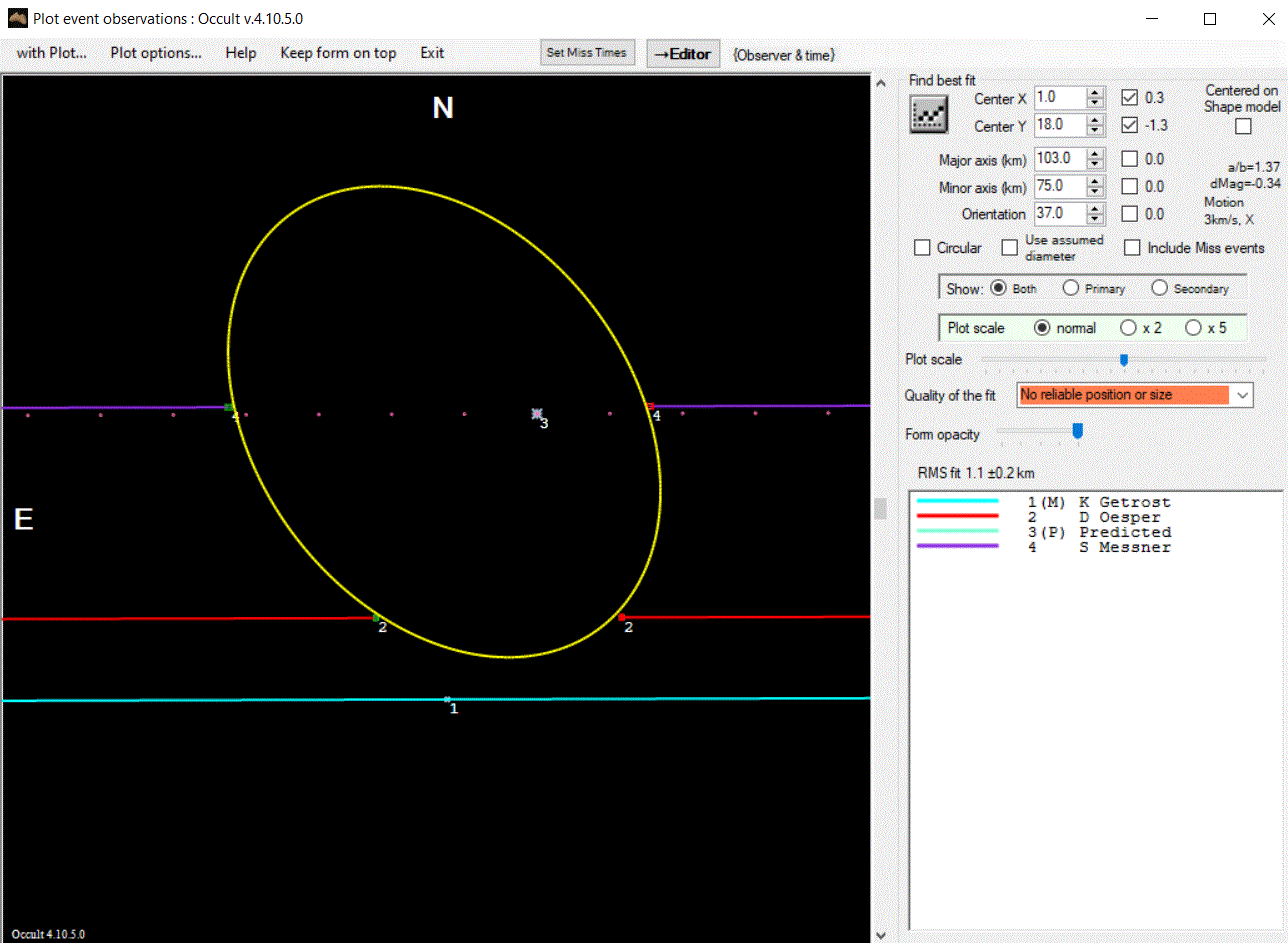Choose Exit from the menu bar

point(432,53)
